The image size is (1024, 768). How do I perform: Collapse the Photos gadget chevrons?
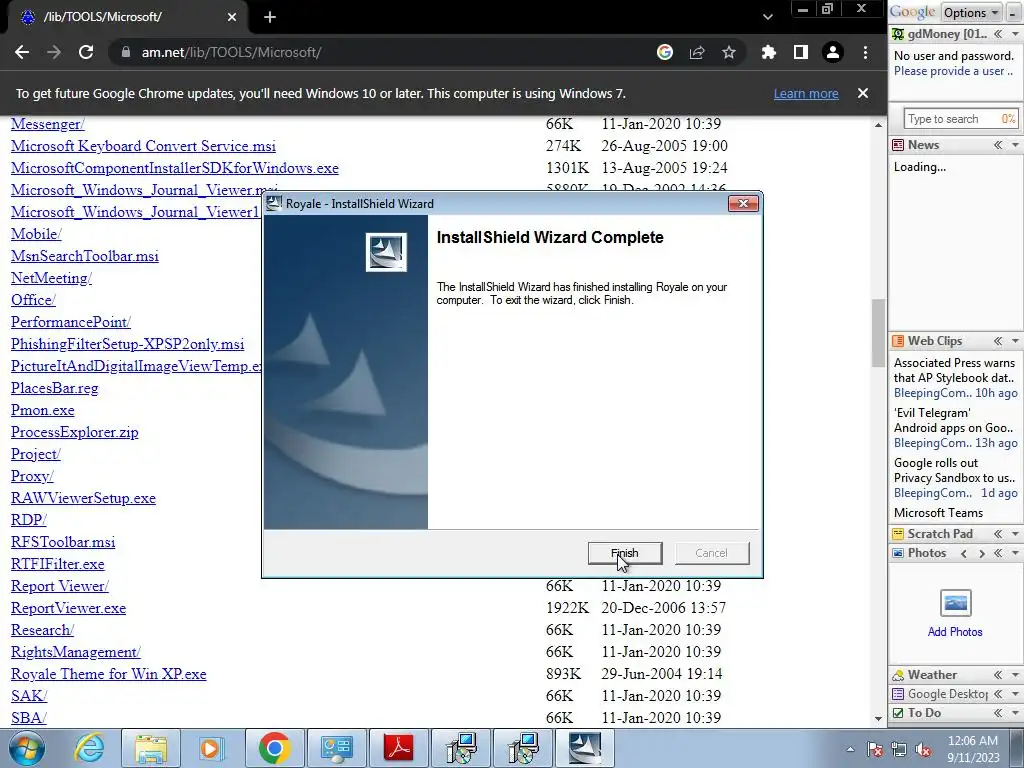(x=998, y=553)
